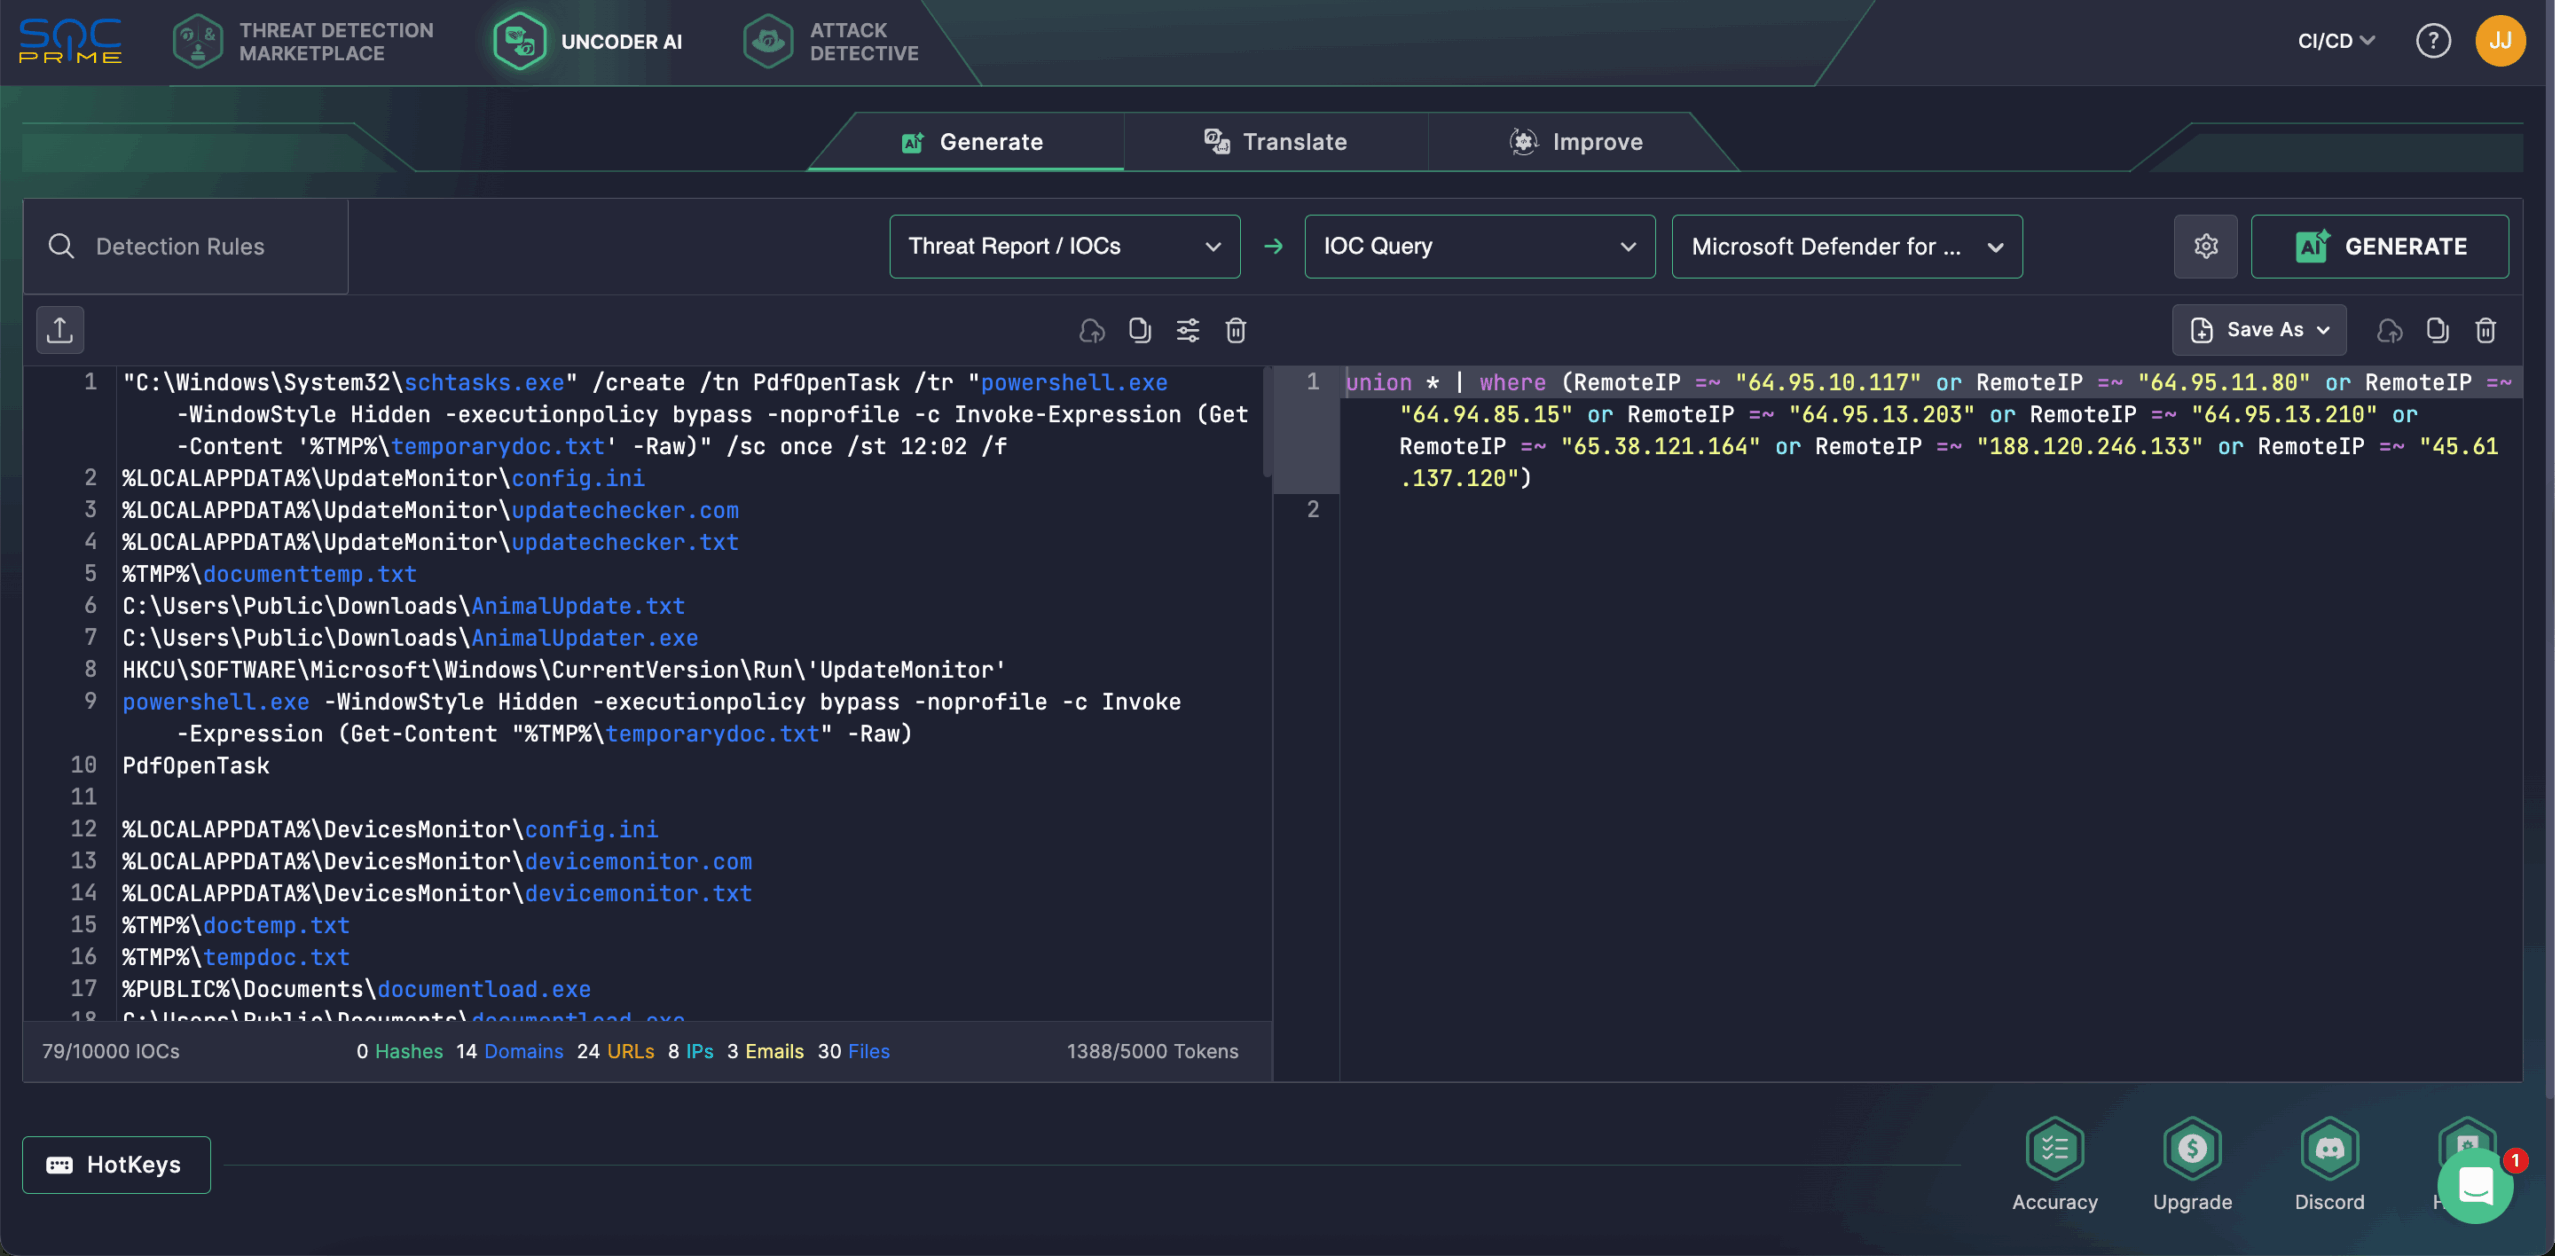2560x1256 pixels.
Task: Click output line number 2
Action: coord(1312,510)
